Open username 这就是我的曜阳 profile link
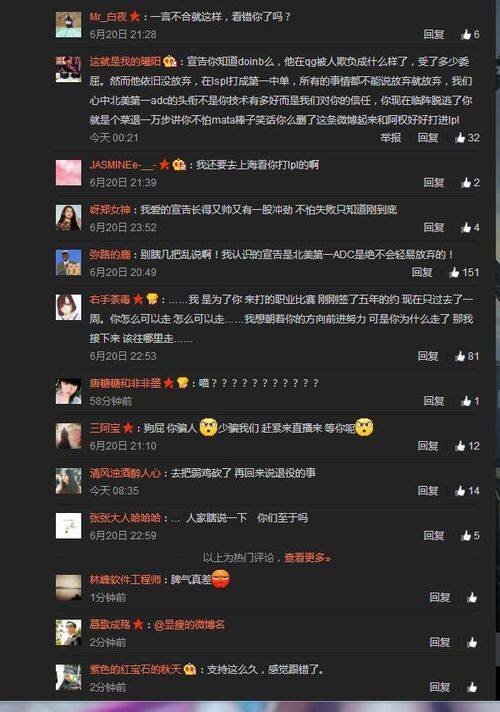This screenshot has width=500, height=712. pyautogui.click(x=125, y=61)
